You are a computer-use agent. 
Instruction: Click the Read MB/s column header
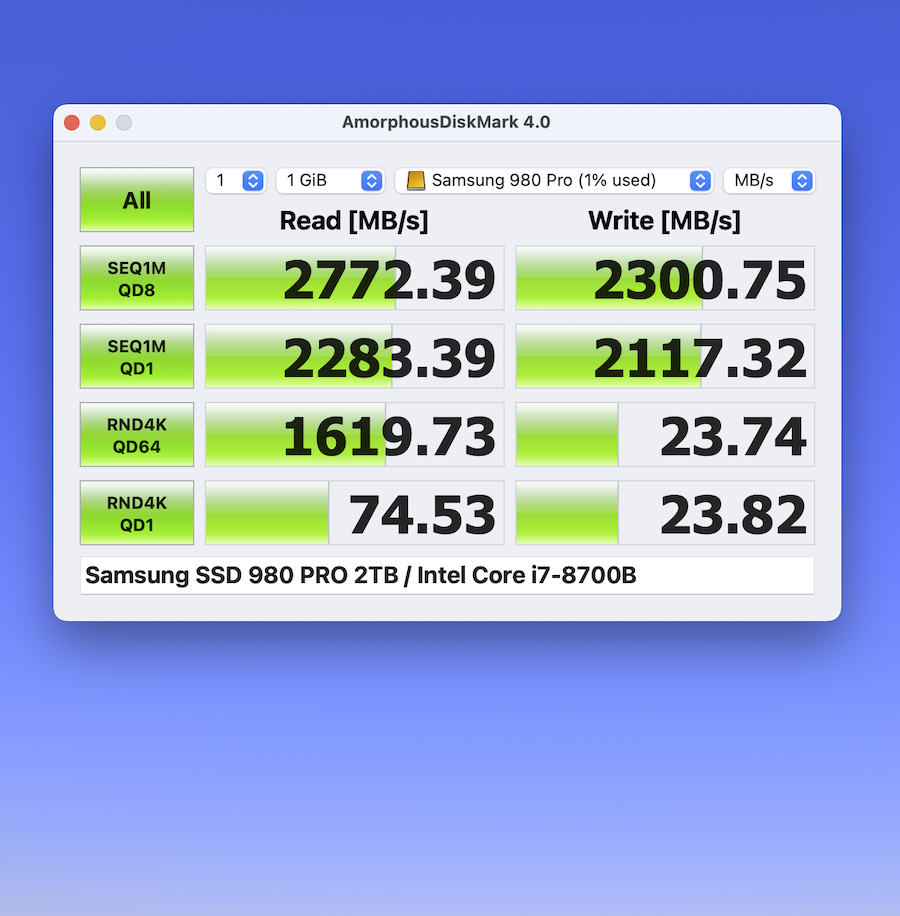tap(354, 221)
